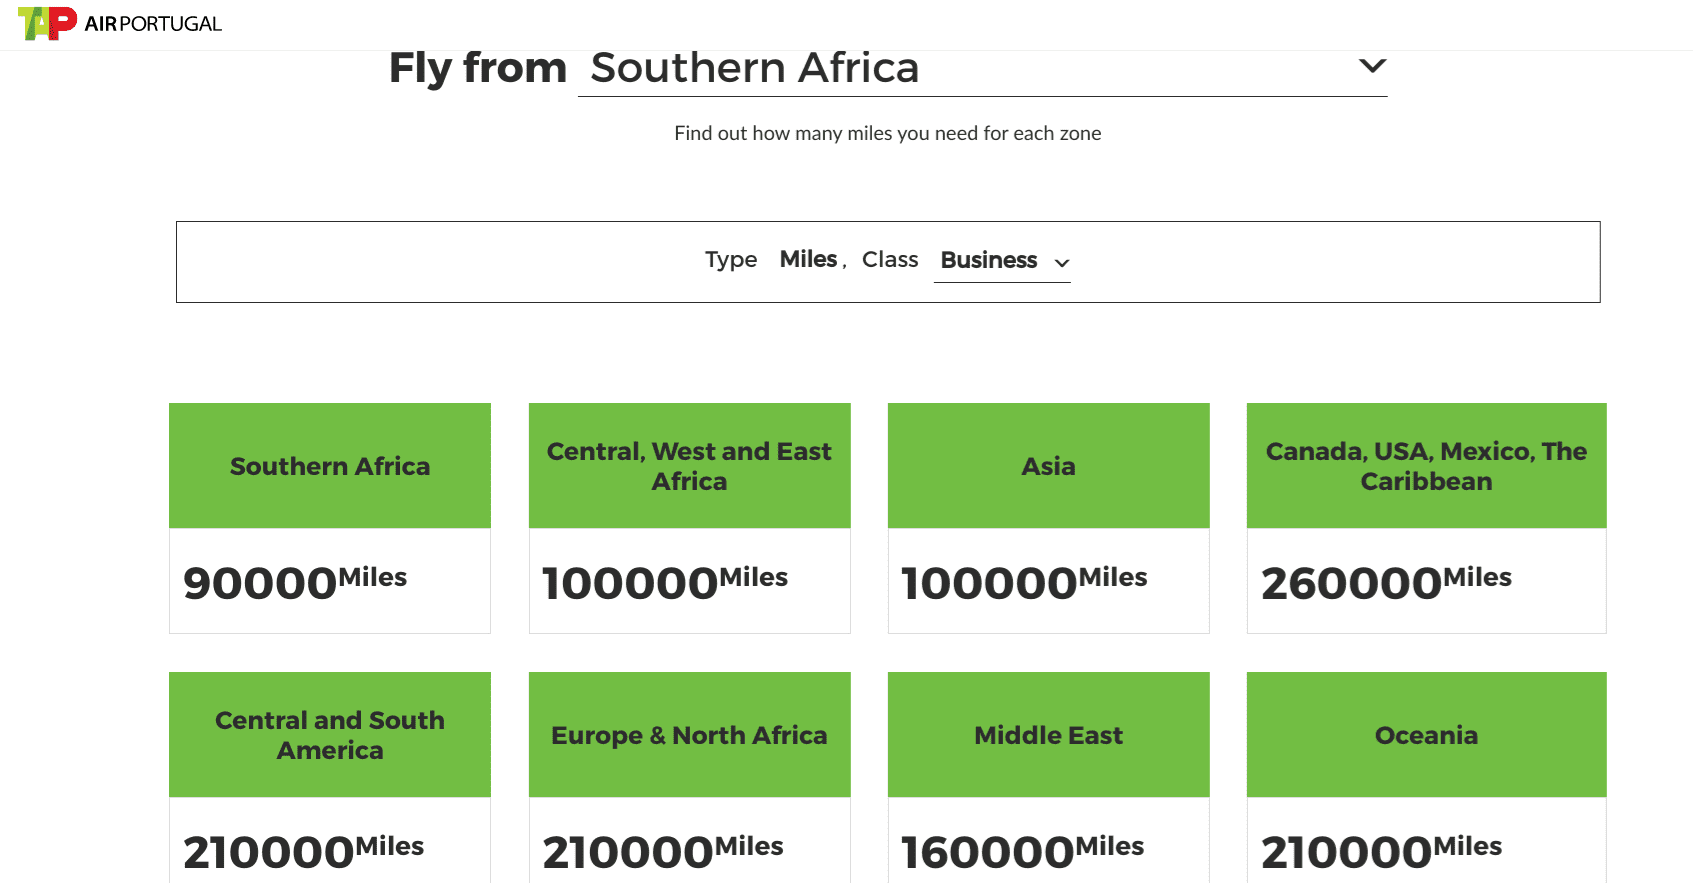The width and height of the screenshot is (1693, 883).
Task: Click the small arrow next to Business
Action: point(1062,263)
